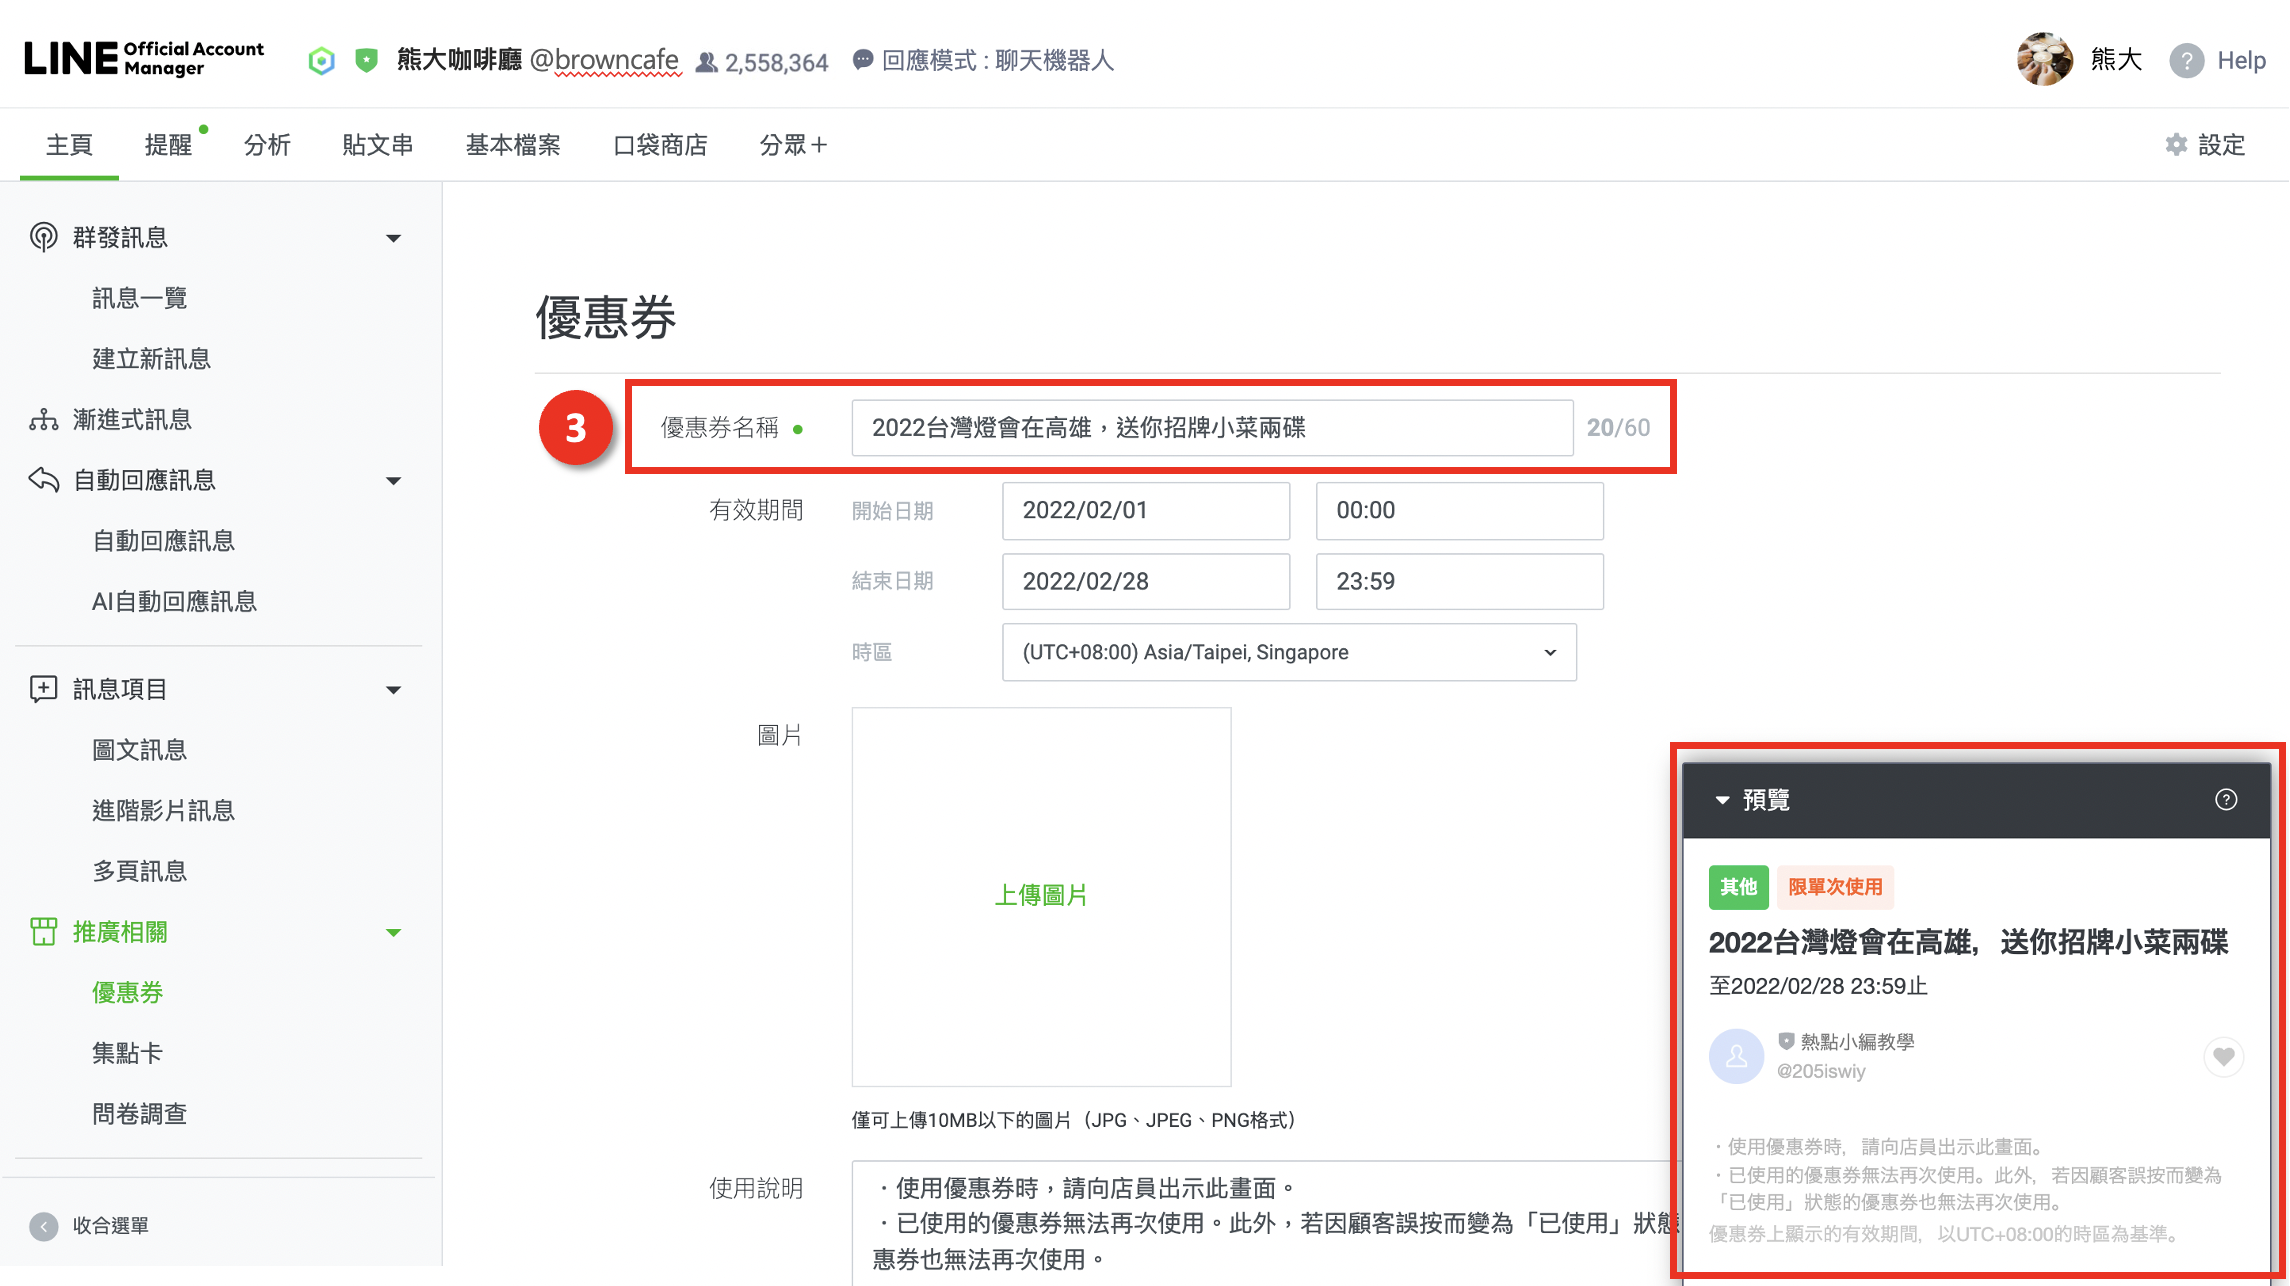Image resolution: width=2290 pixels, height=1286 pixels.
Task: Click the heart favorite icon in preview
Action: (x=2223, y=1057)
